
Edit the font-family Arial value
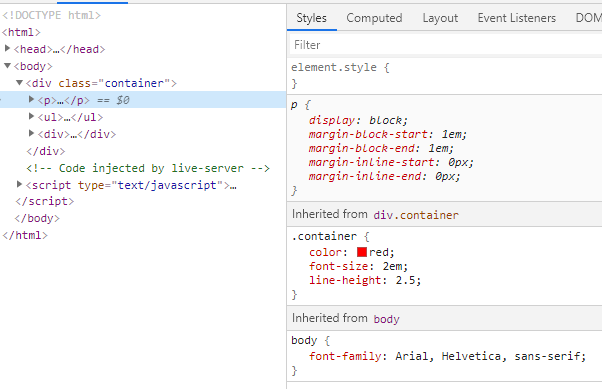(488, 356)
